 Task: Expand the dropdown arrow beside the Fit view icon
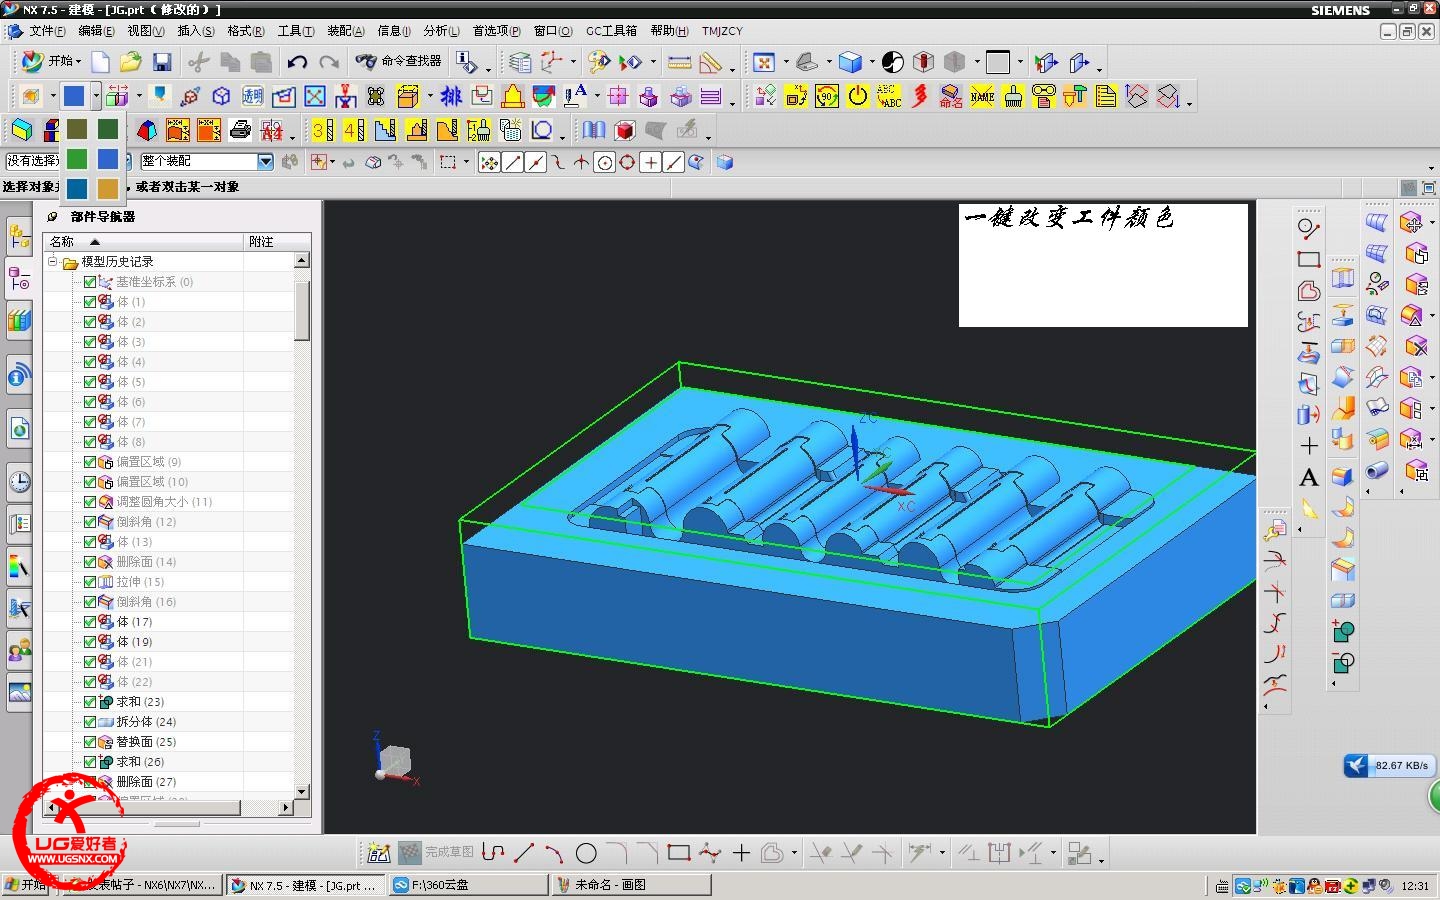(x=785, y=62)
